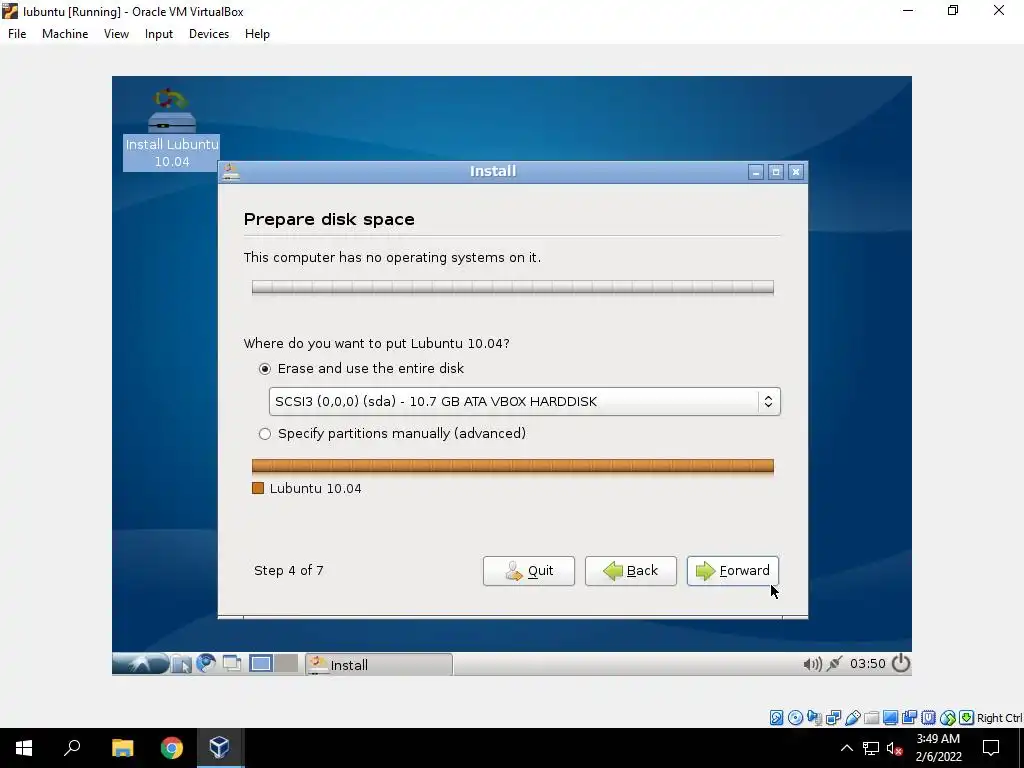This screenshot has width=1024, height=768.
Task: Open the Machine menu
Action: [x=65, y=34]
